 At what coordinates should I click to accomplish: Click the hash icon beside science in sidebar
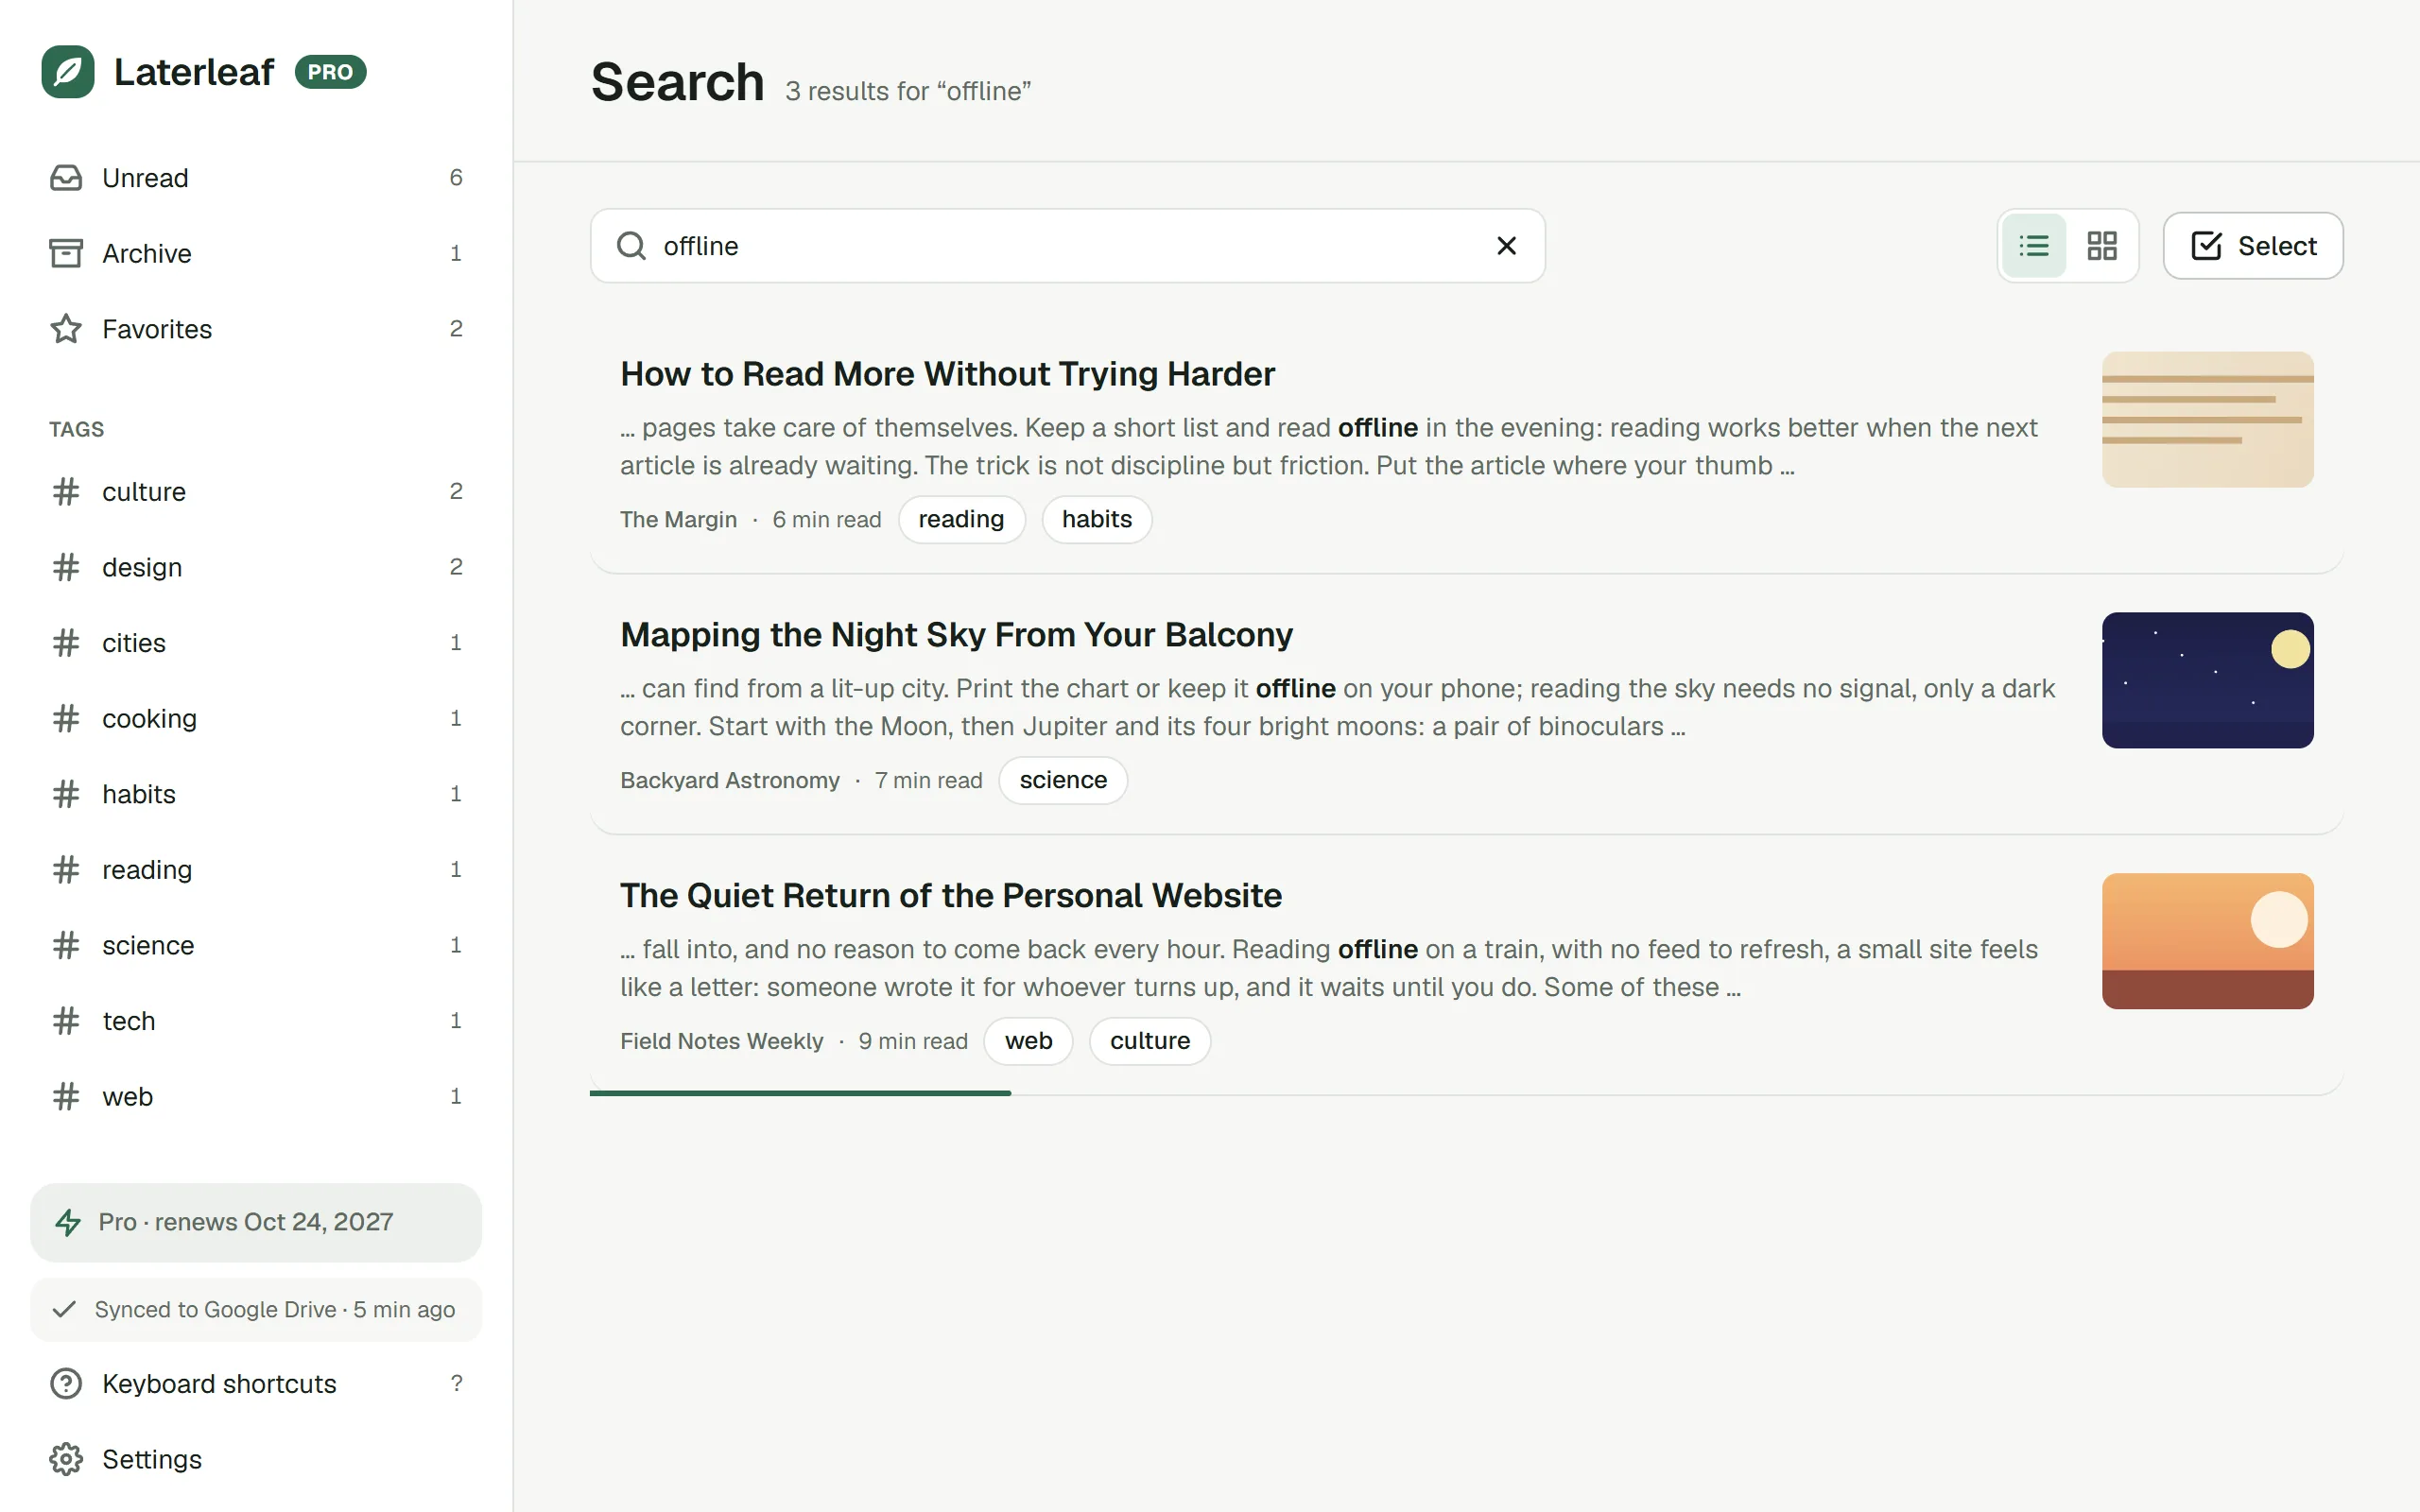pyautogui.click(x=66, y=945)
